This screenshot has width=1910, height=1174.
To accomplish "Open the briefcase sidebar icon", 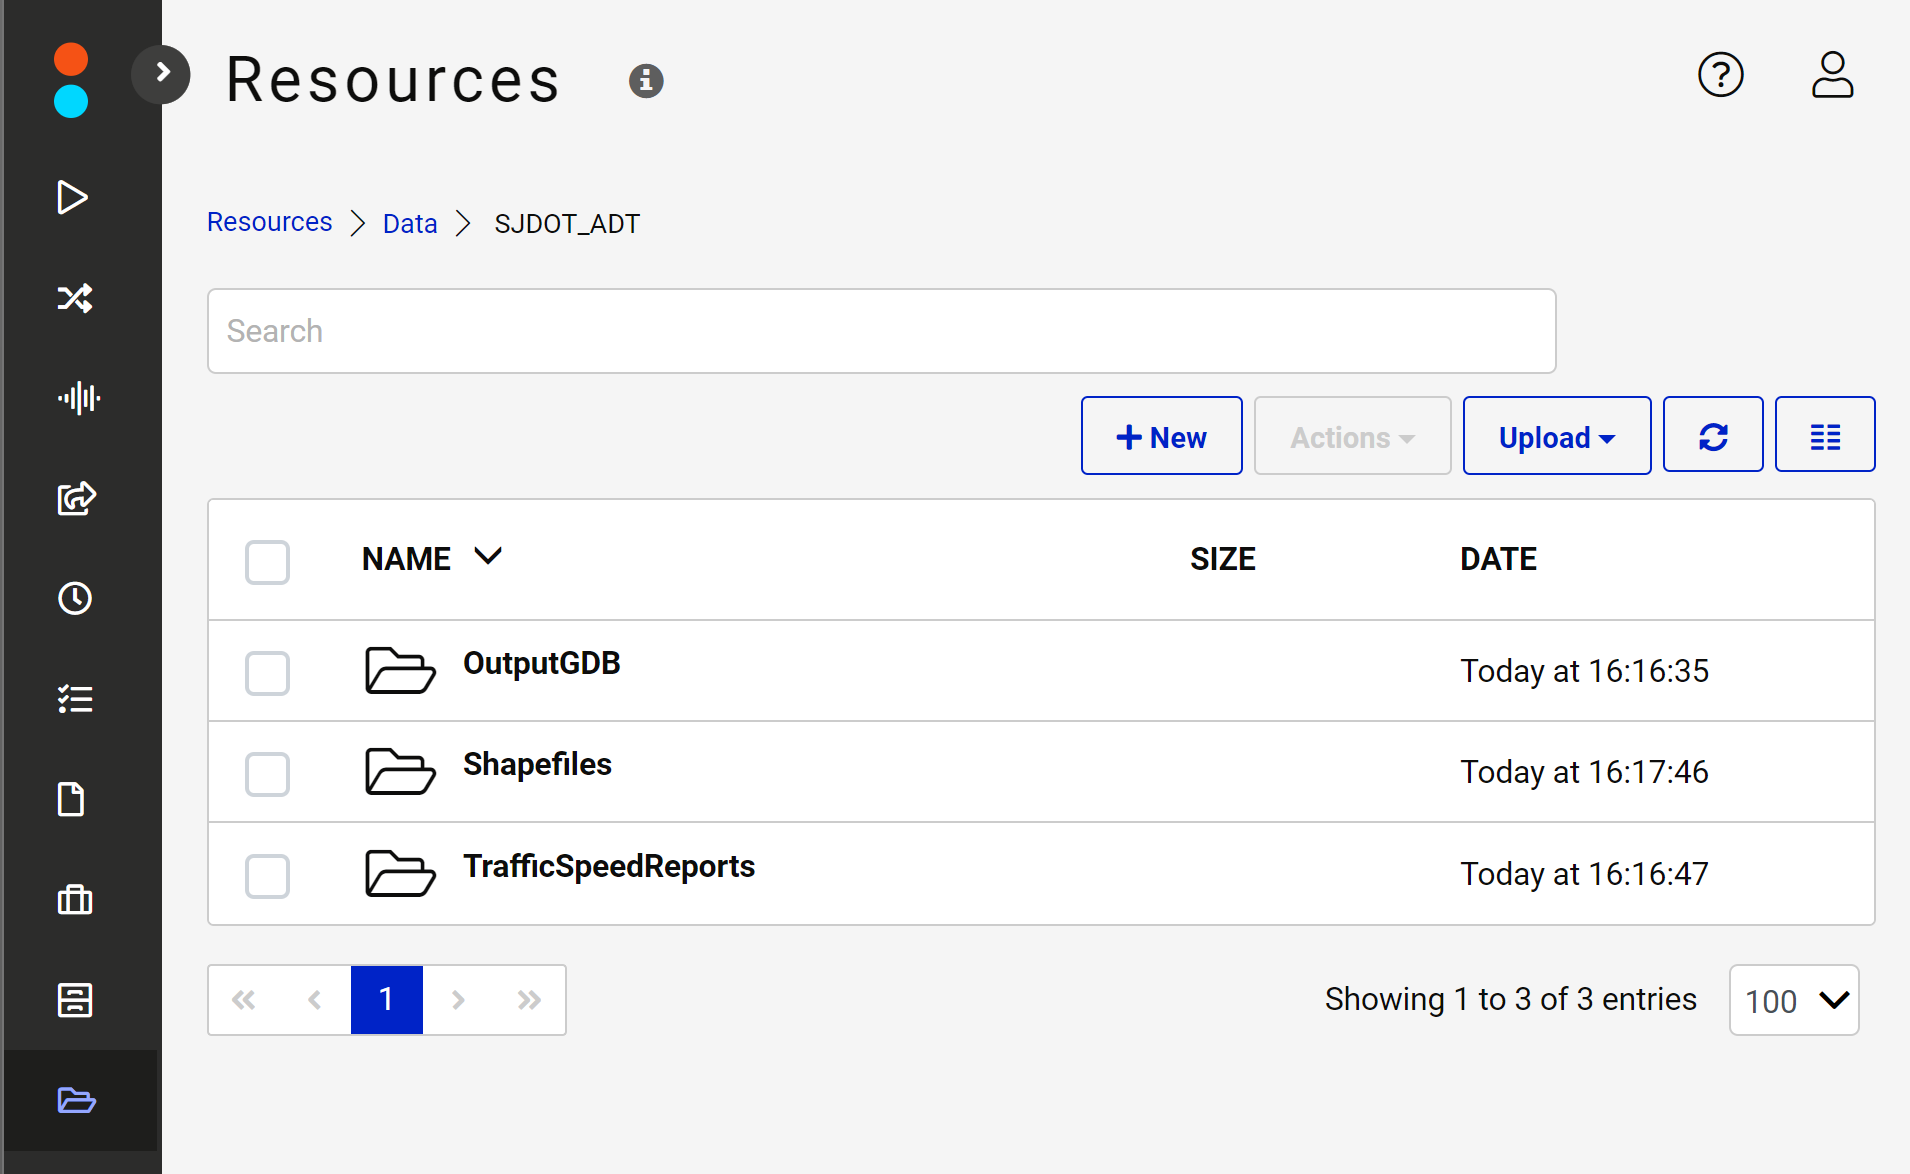I will (75, 899).
